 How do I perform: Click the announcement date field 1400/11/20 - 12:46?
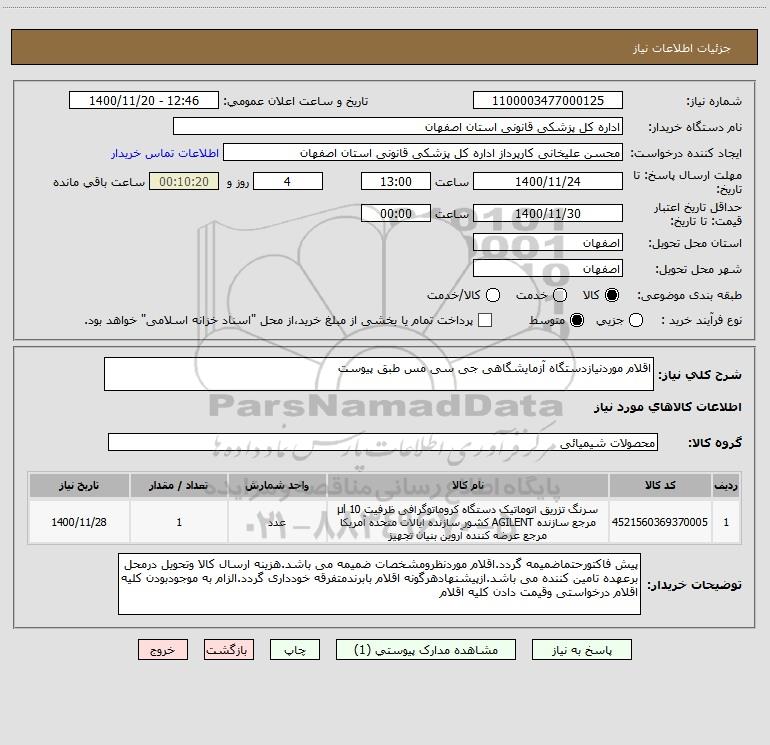tap(144, 100)
